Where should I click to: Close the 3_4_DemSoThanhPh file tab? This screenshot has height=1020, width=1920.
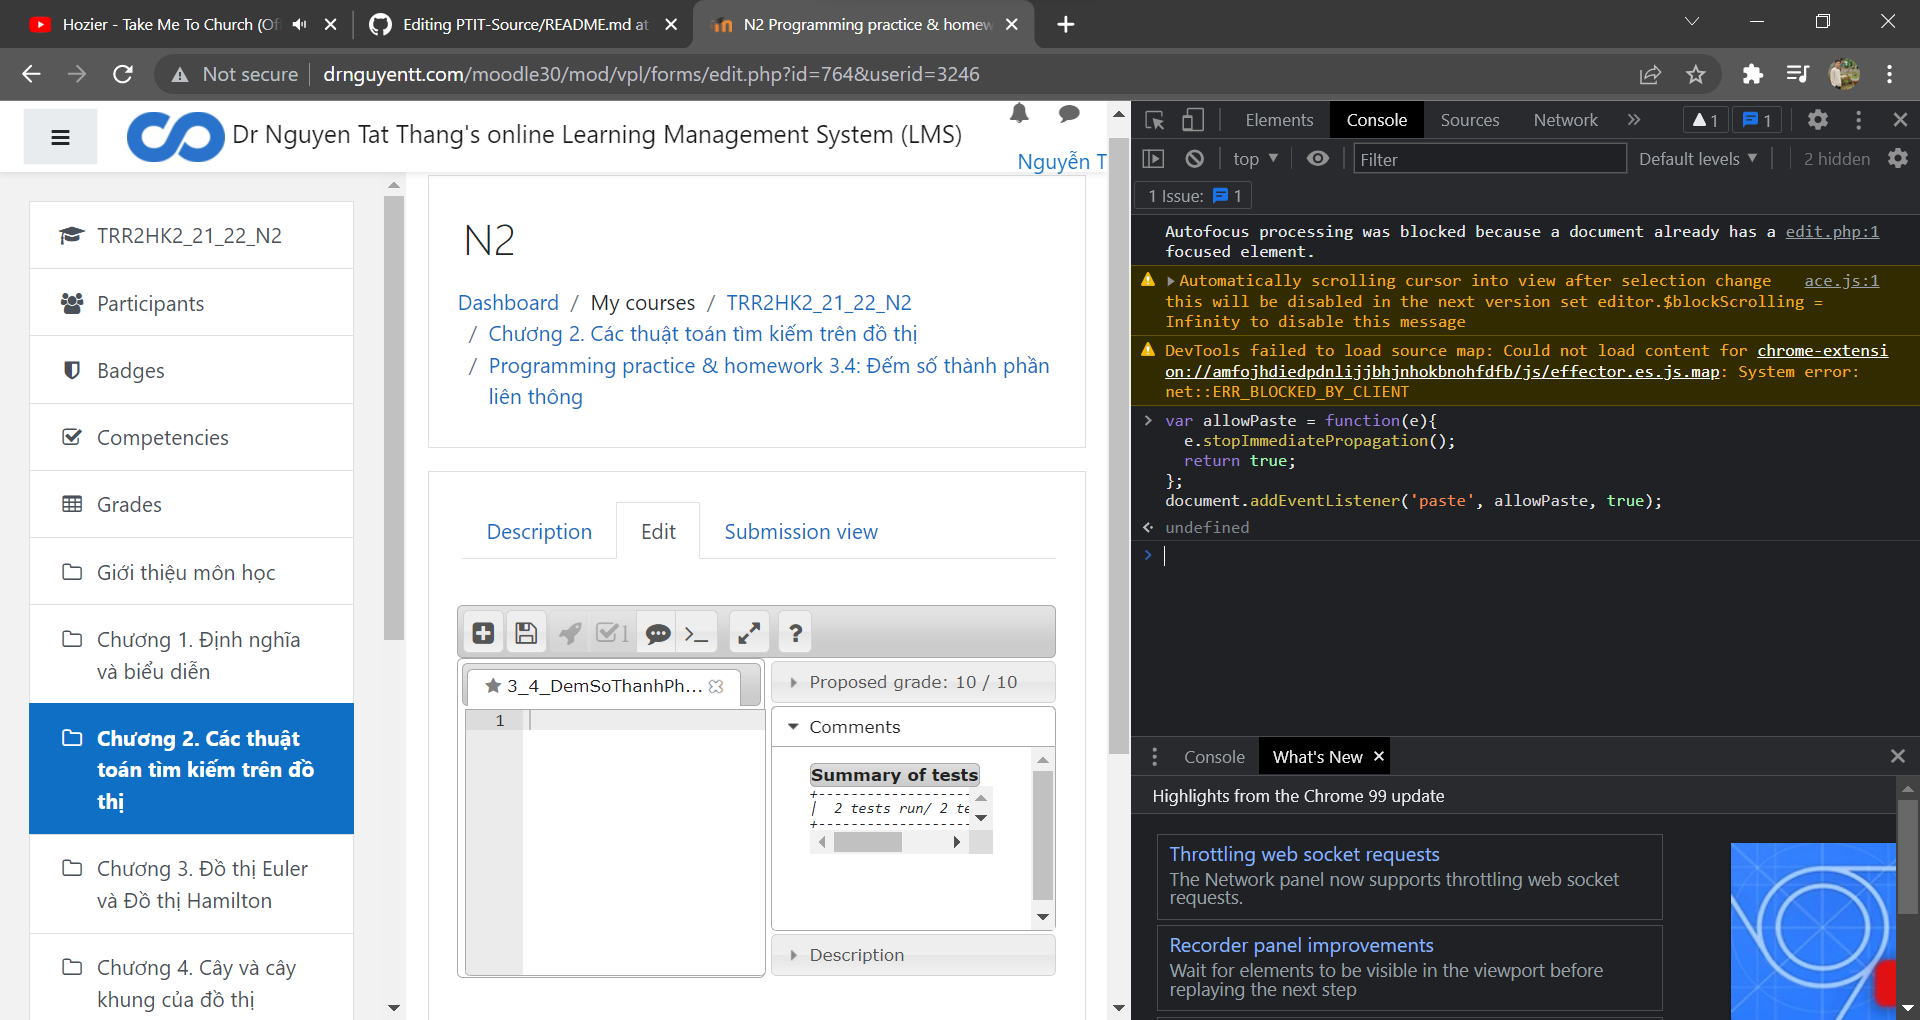pyautogui.click(x=716, y=686)
